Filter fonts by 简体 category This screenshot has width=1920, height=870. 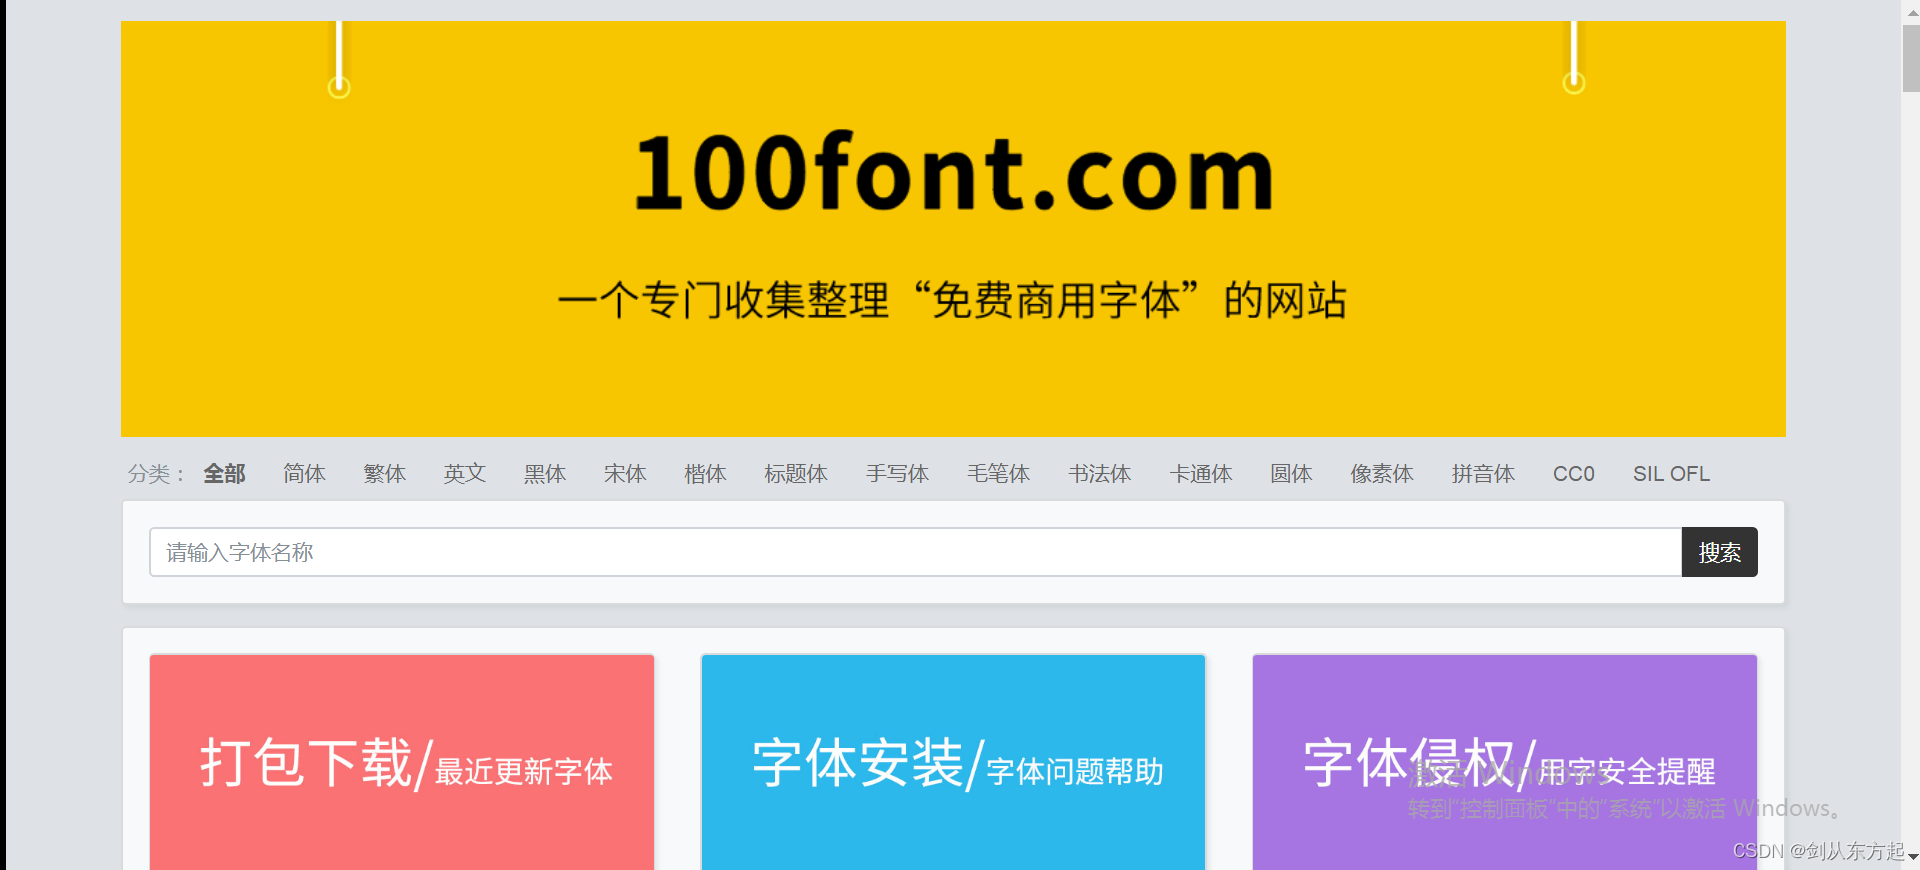[304, 474]
